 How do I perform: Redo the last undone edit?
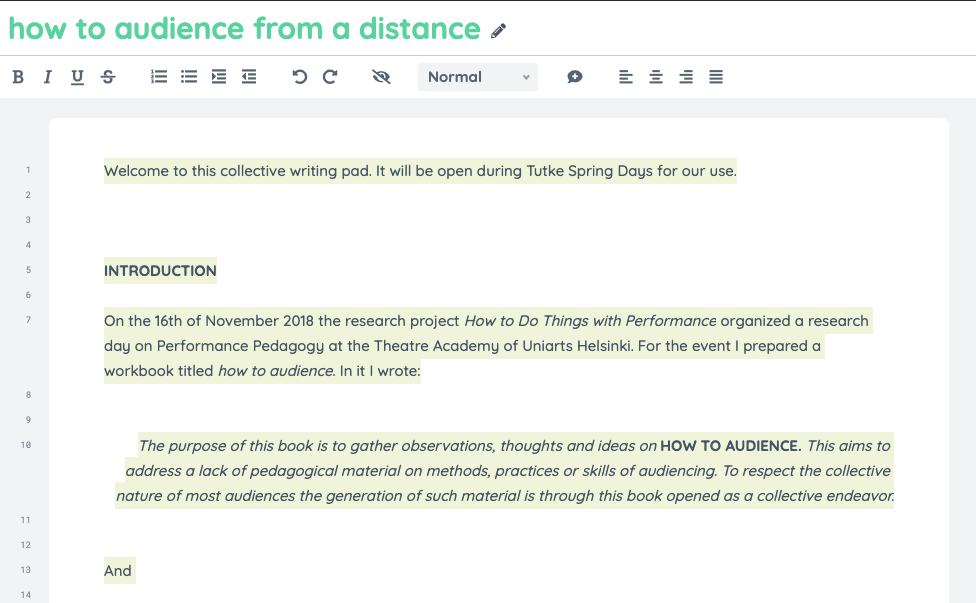click(330, 77)
